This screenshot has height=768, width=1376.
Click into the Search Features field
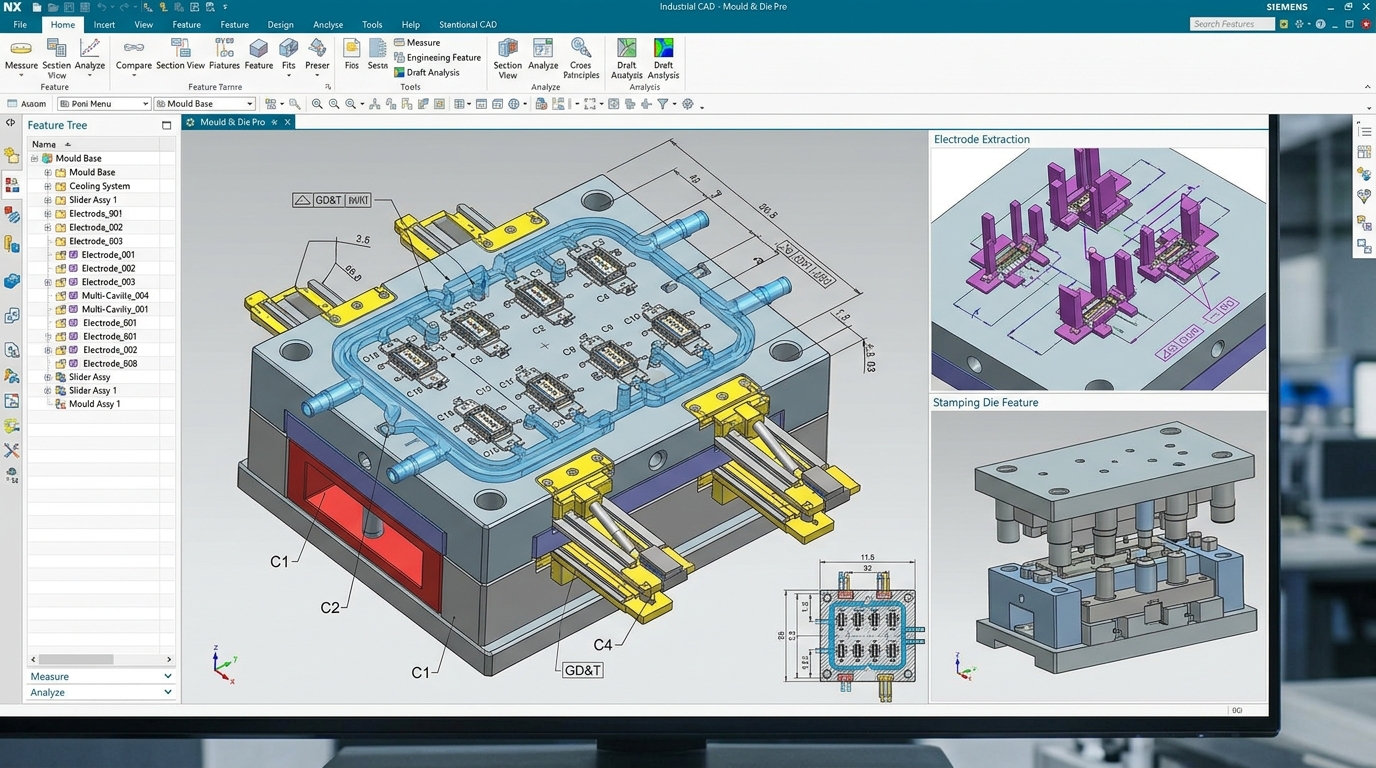tap(1232, 24)
